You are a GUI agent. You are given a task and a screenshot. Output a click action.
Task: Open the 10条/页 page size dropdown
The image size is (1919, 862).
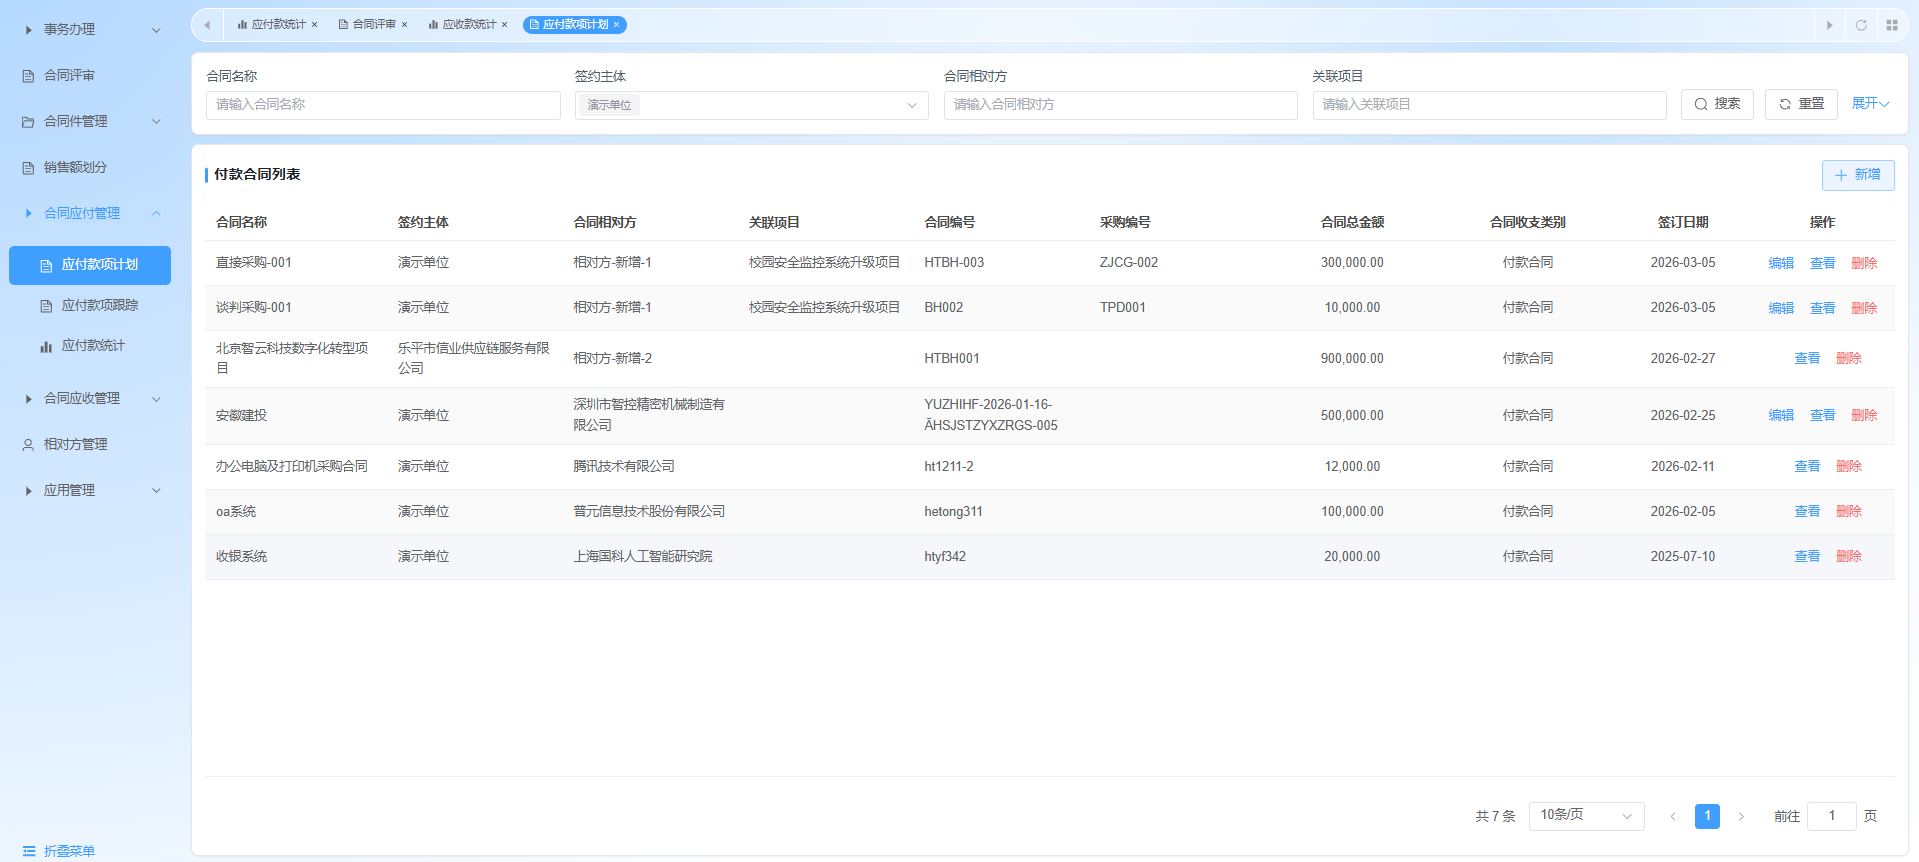point(1587,816)
